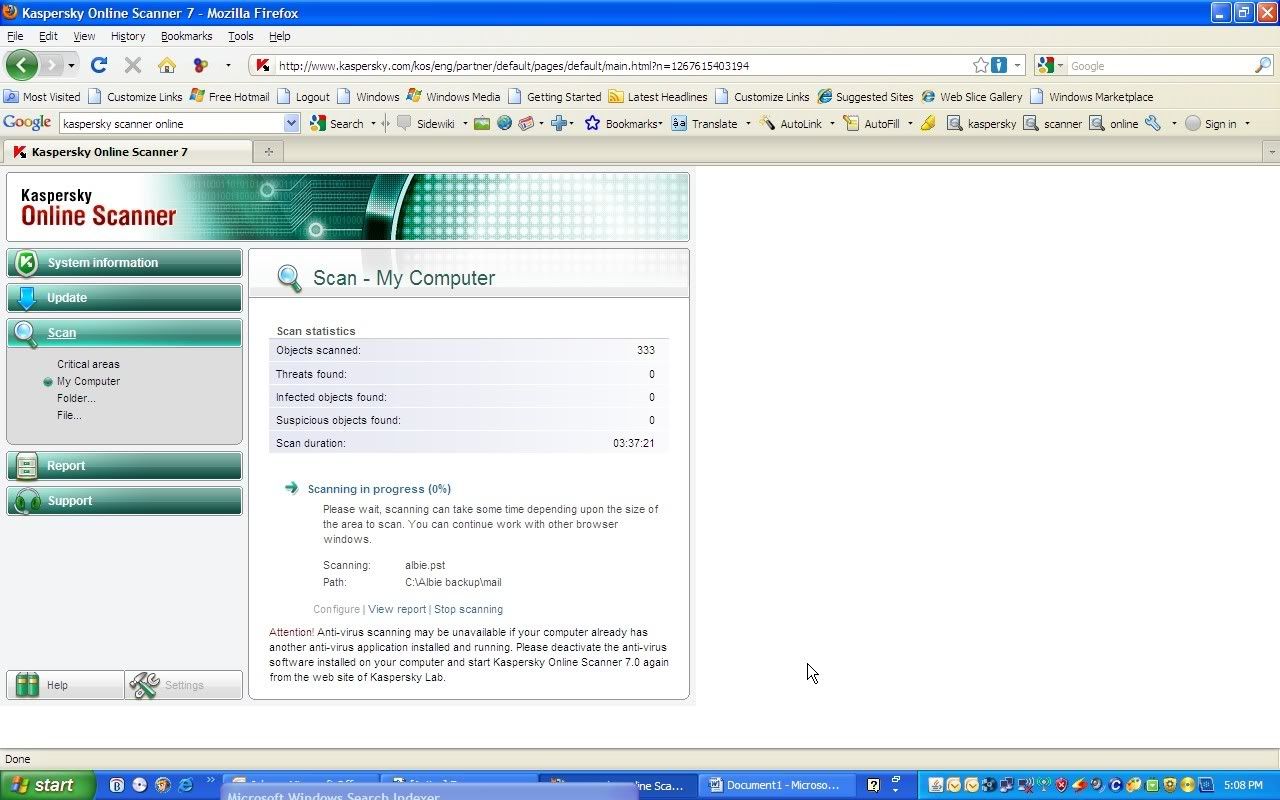Click the Stop scanning link
Image resolution: width=1280 pixels, height=800 pixels.
468,609
